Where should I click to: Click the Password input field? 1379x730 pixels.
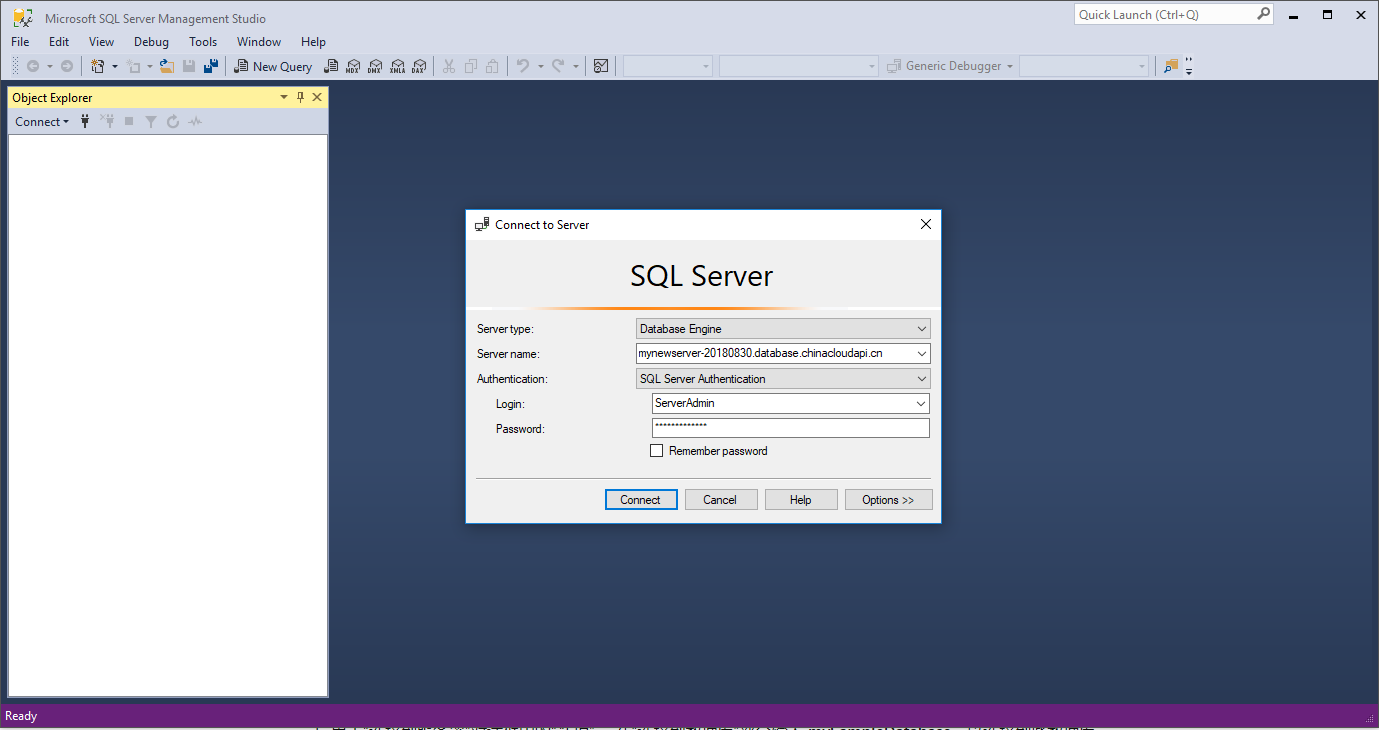pos(791,428)
